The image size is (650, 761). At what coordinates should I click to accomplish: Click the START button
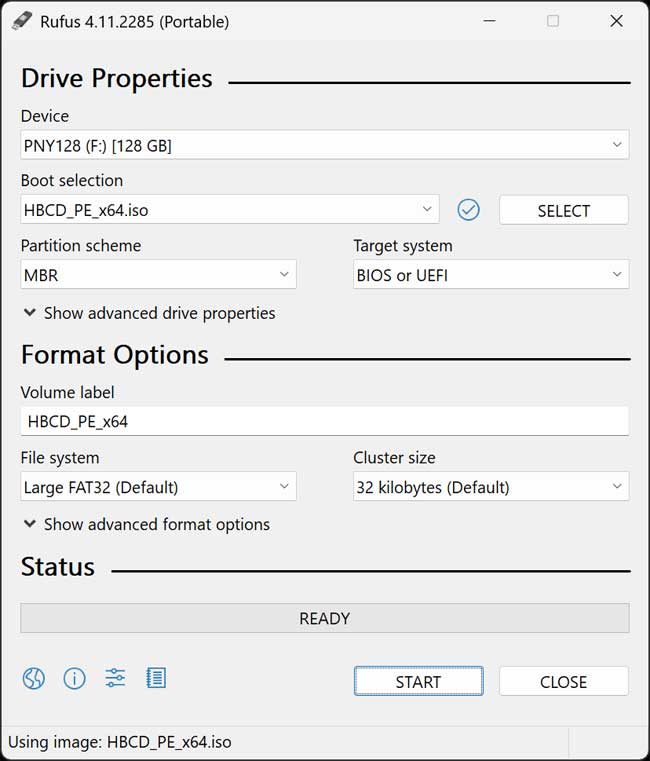[x=418, y=681]
